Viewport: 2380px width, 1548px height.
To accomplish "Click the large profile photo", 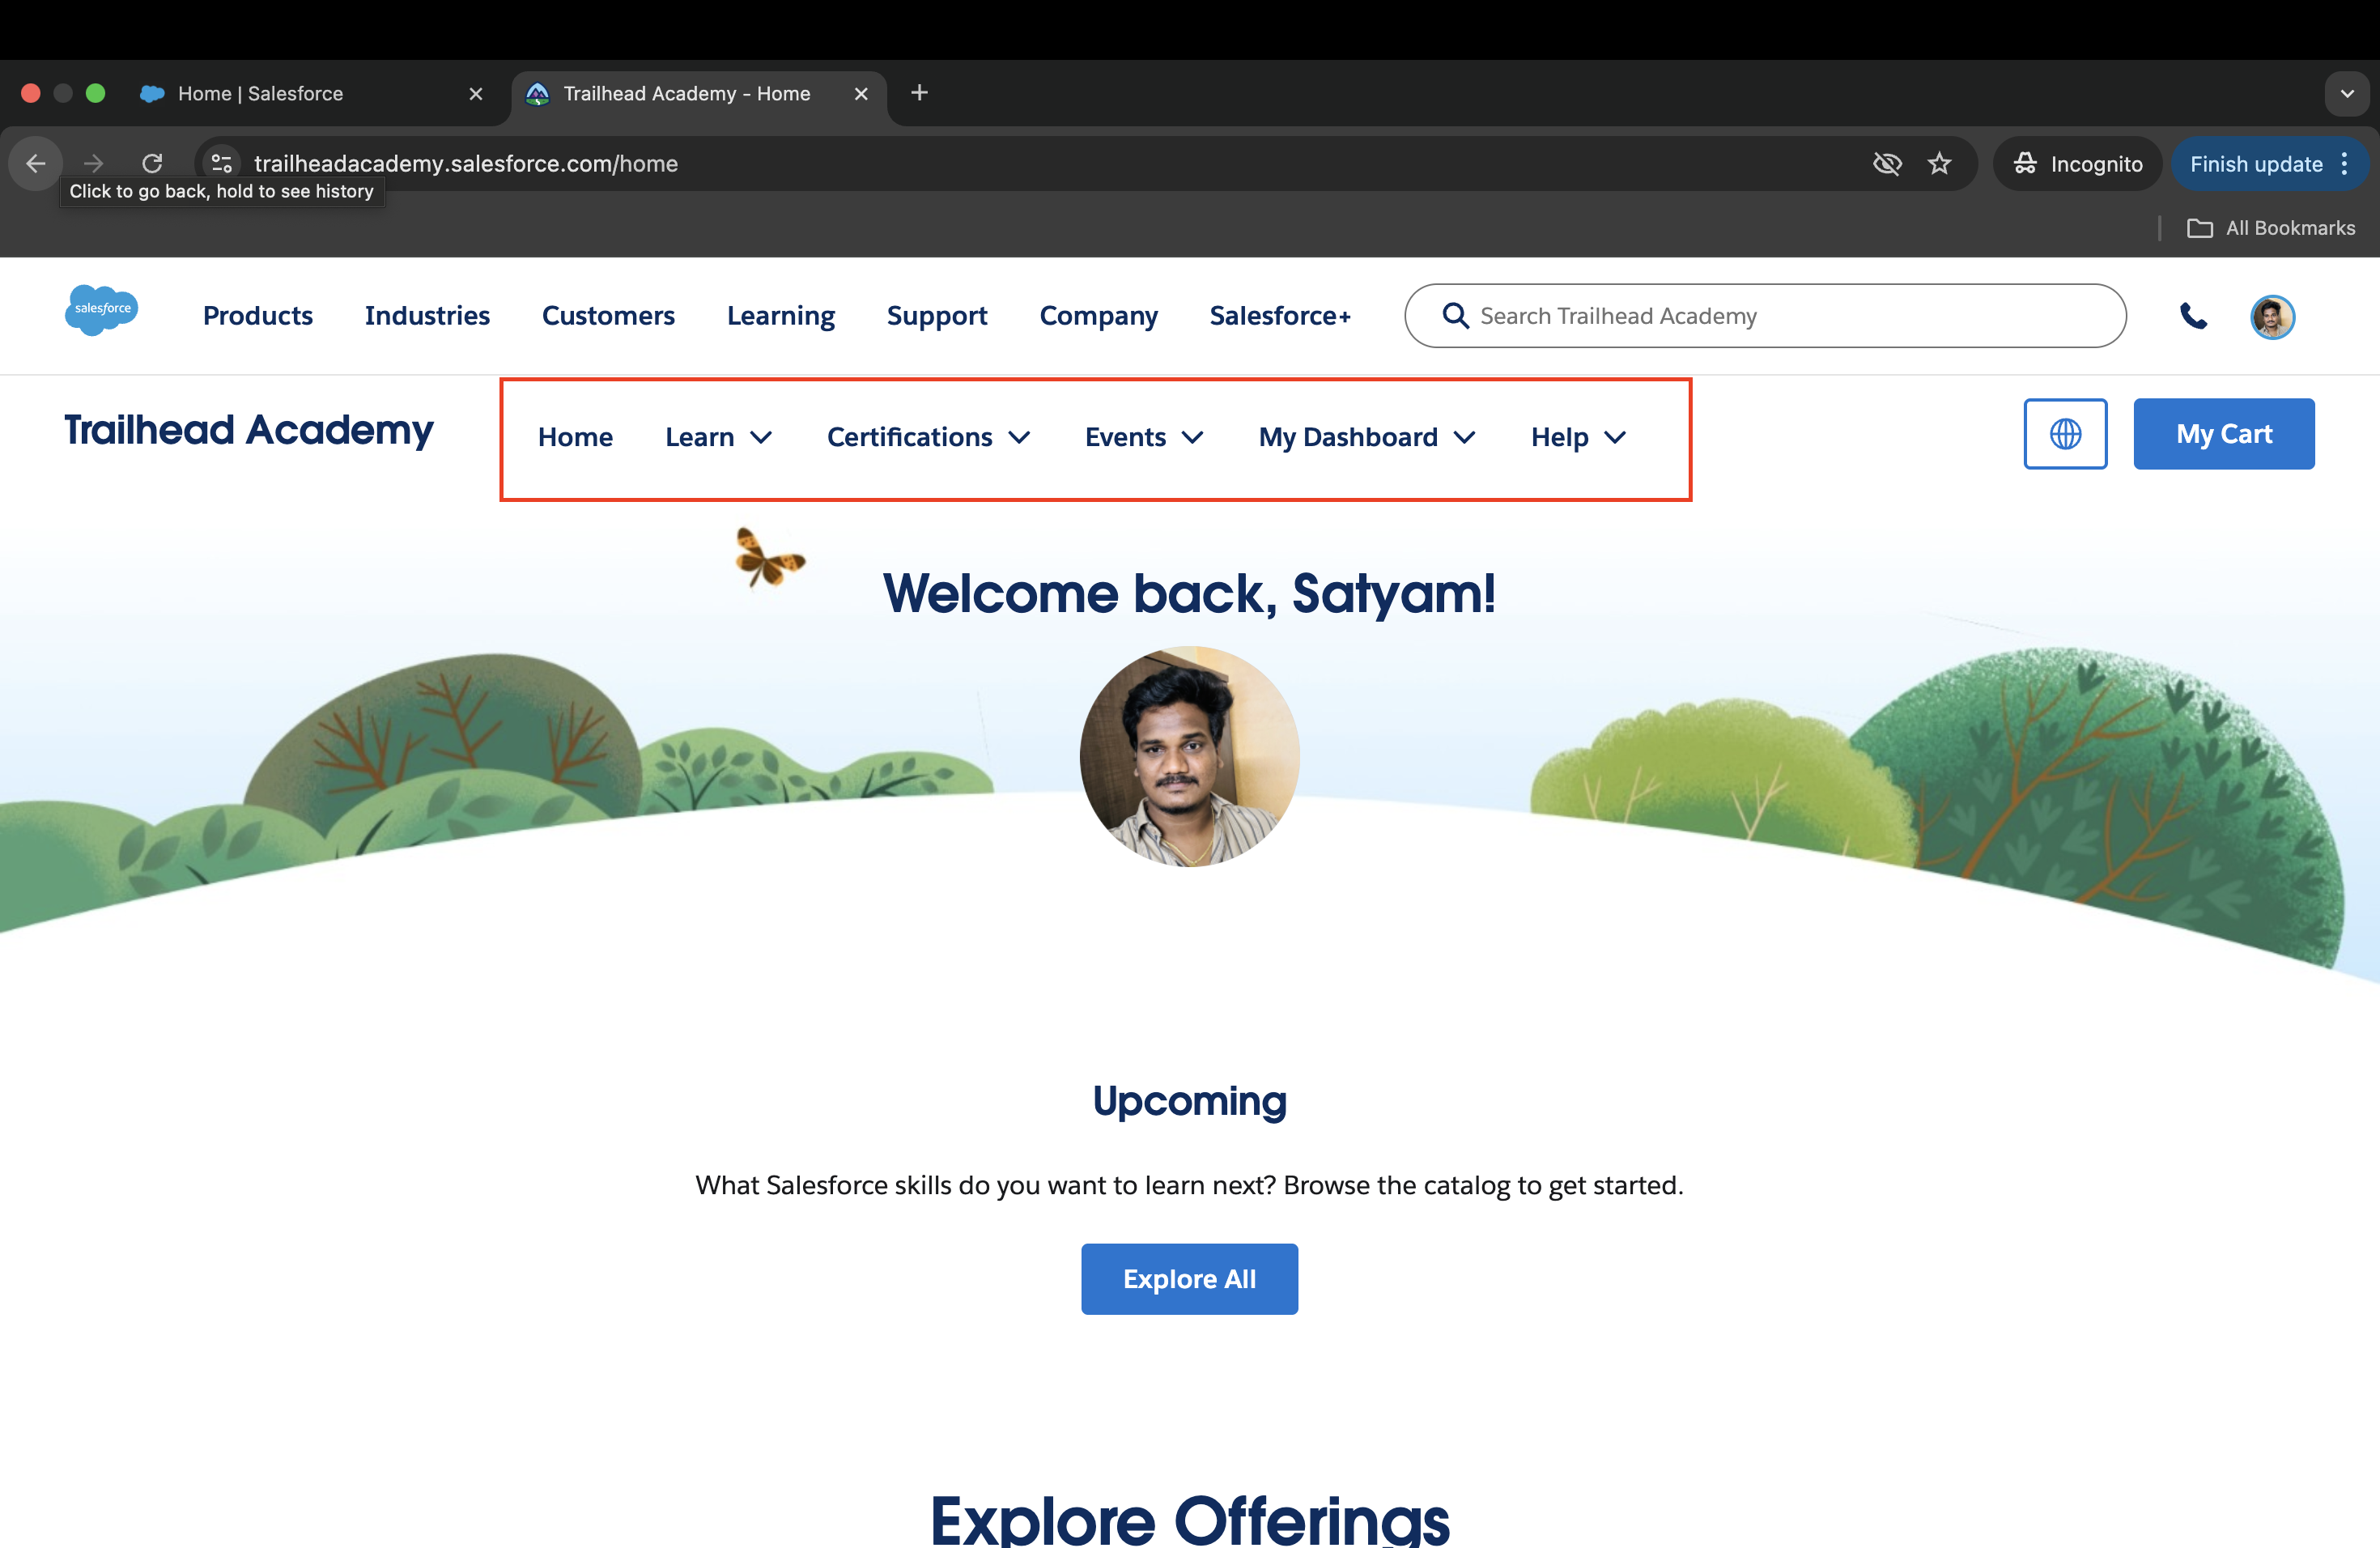I will click(x=1190, y=756).
